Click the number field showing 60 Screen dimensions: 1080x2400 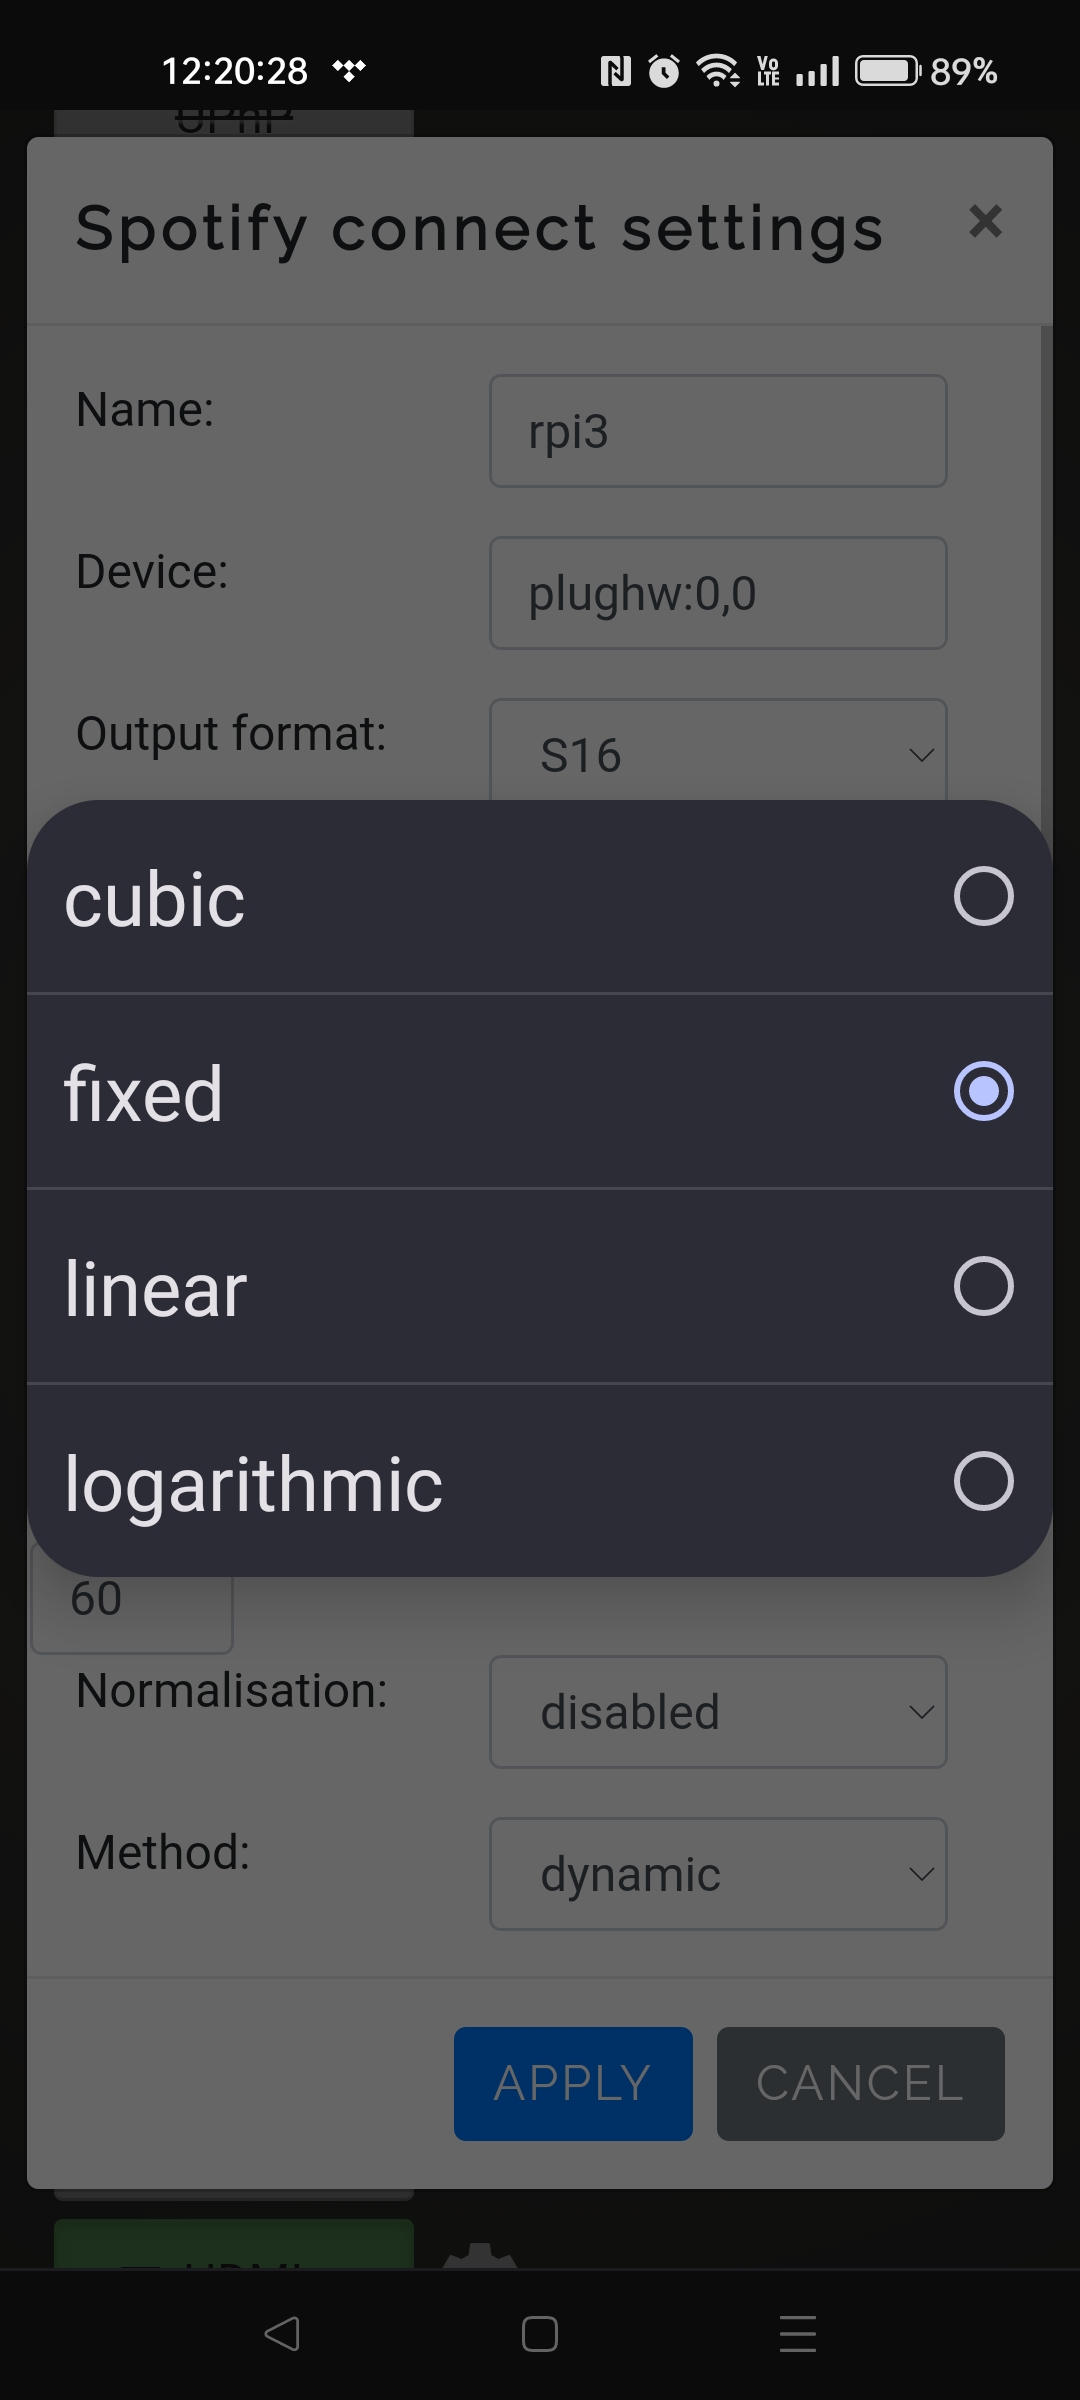point(131,1600)
